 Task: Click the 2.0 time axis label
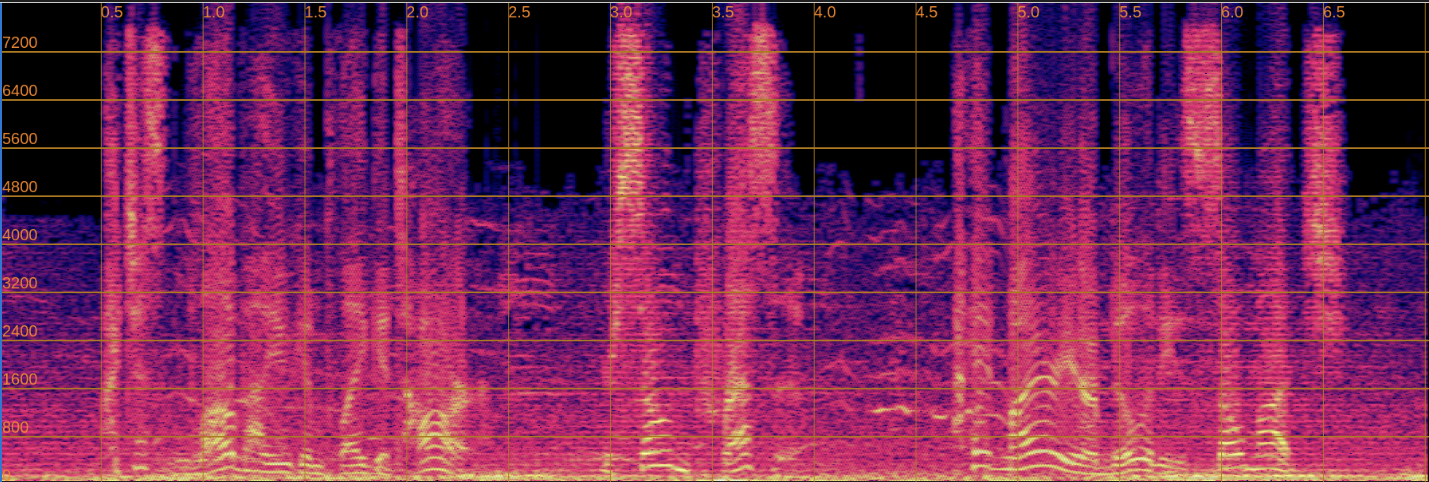click(418, 12)
